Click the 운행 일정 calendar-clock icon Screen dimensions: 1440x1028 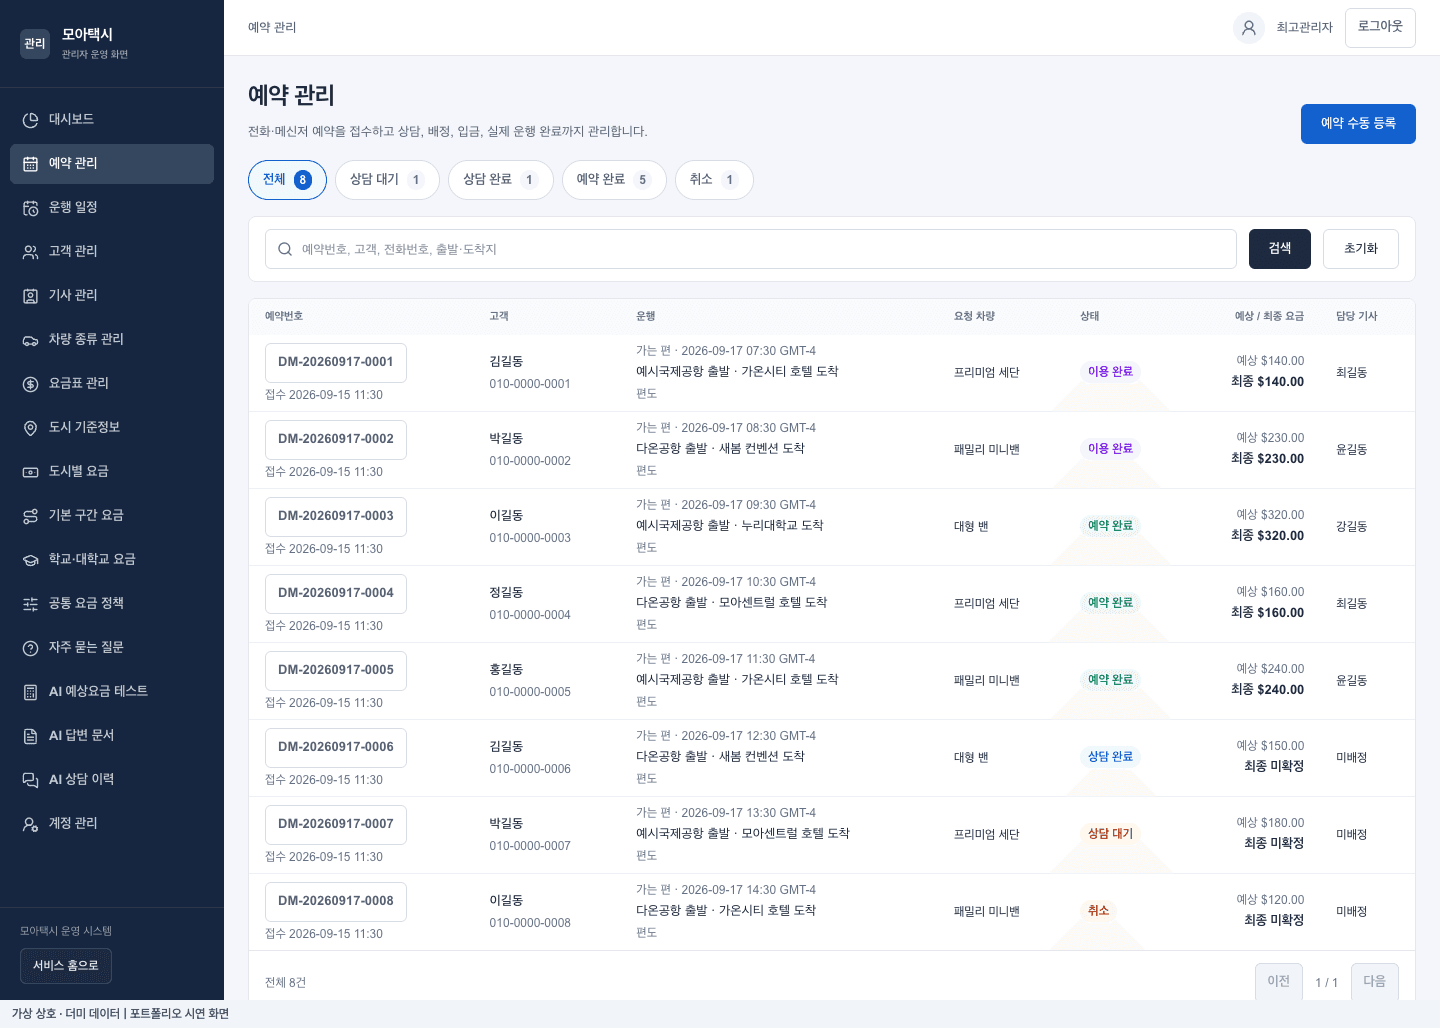31,208
